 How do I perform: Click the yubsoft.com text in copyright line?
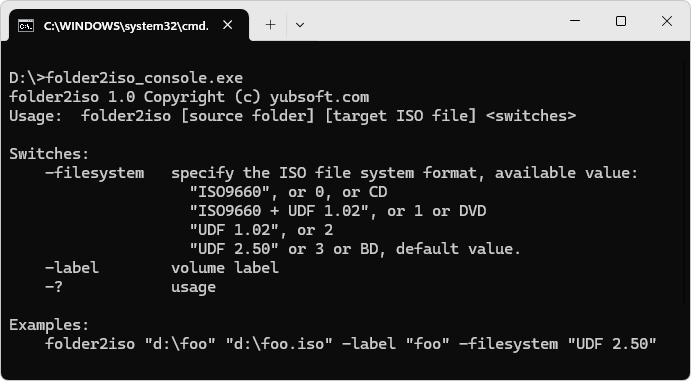[x=319, y=97]
